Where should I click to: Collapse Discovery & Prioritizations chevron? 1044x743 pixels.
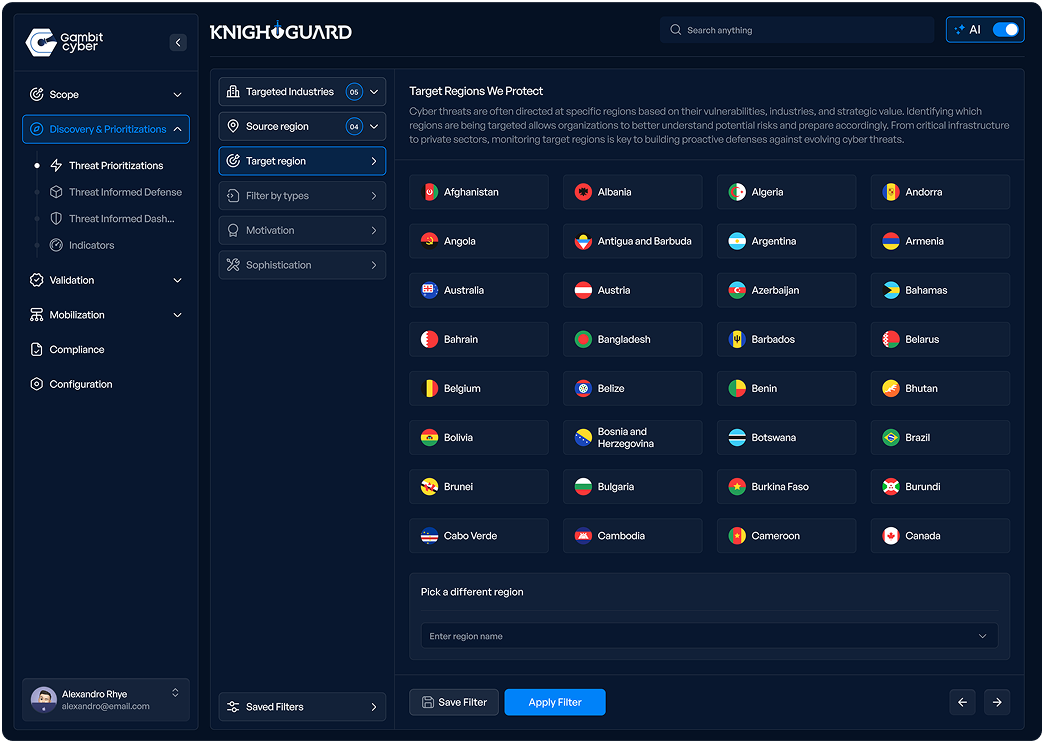(178, 129)
